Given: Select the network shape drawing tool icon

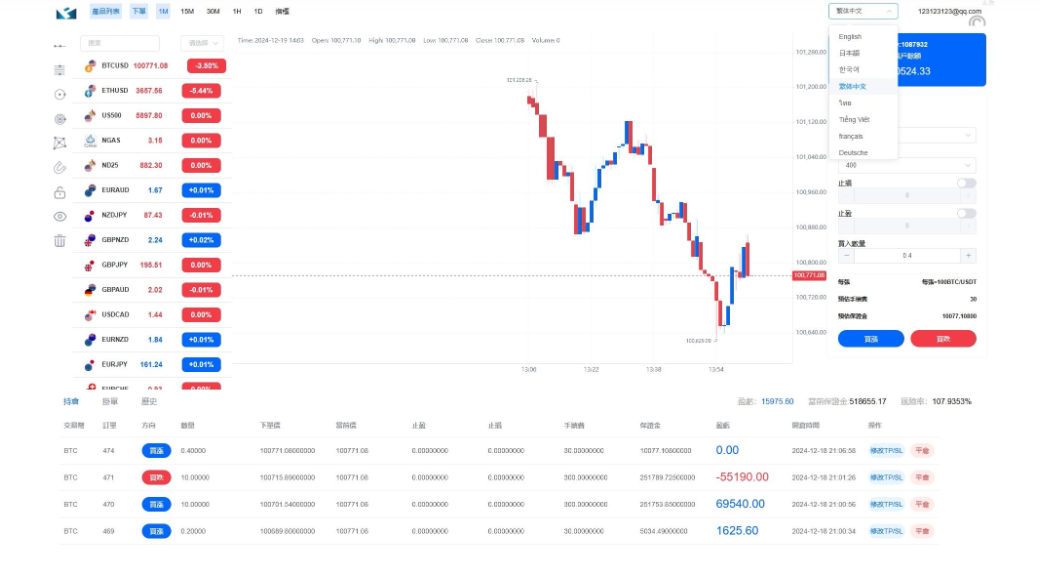Looking at the screenshot, I should 60,143.
